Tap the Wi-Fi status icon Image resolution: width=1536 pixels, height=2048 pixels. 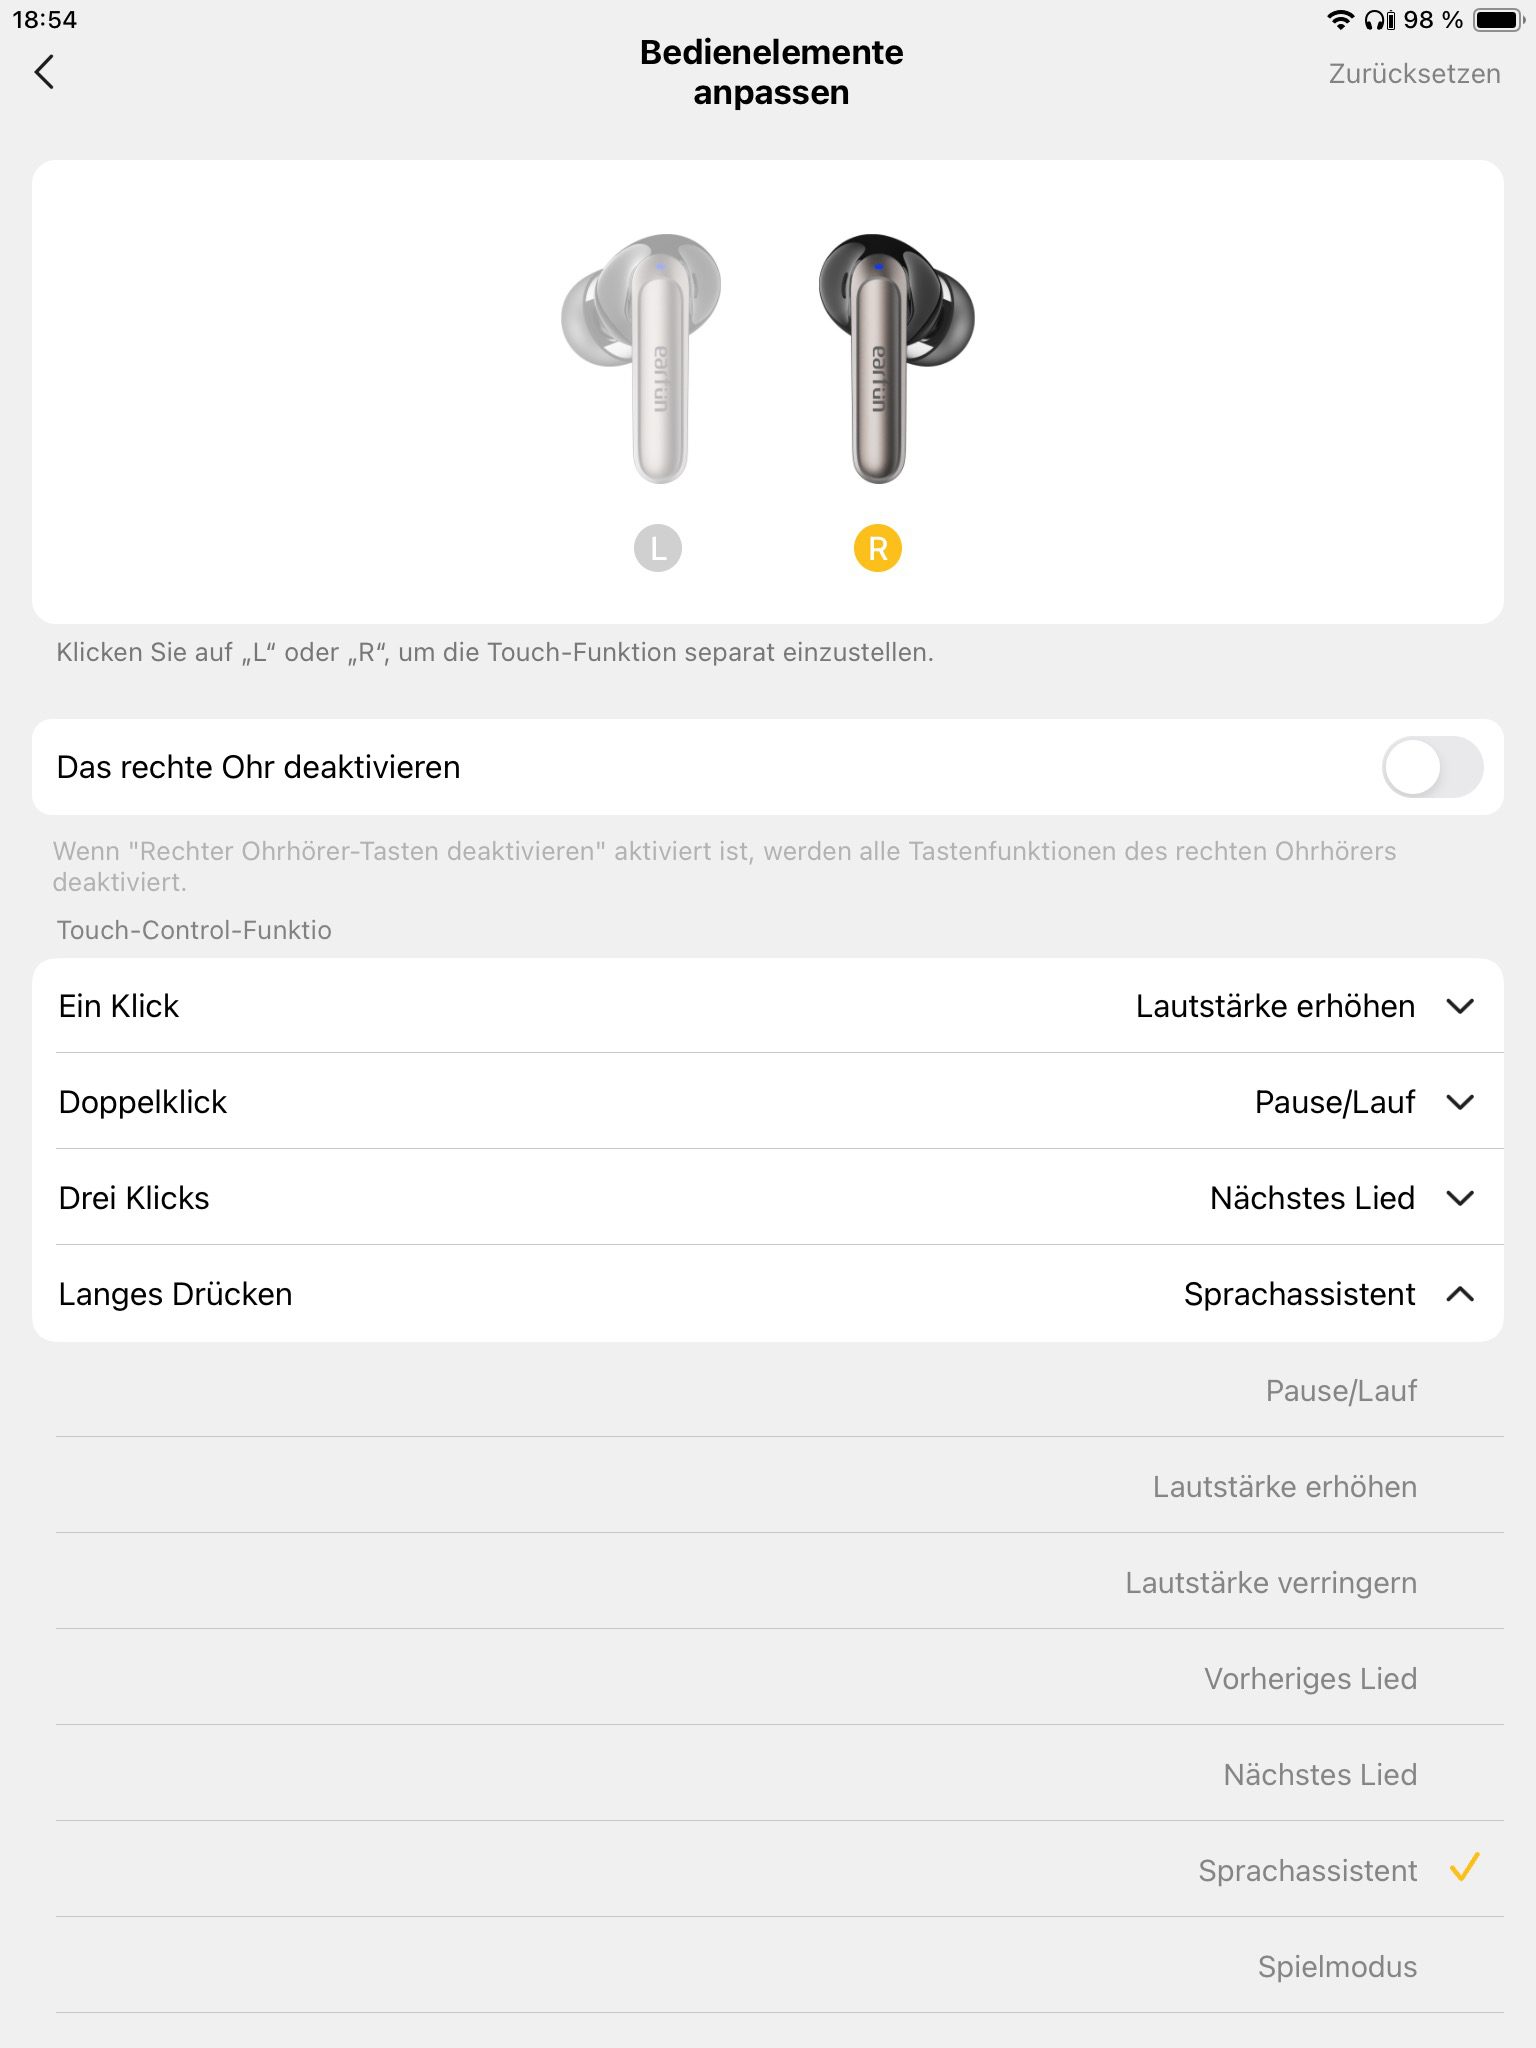[x=1340, y=20]
